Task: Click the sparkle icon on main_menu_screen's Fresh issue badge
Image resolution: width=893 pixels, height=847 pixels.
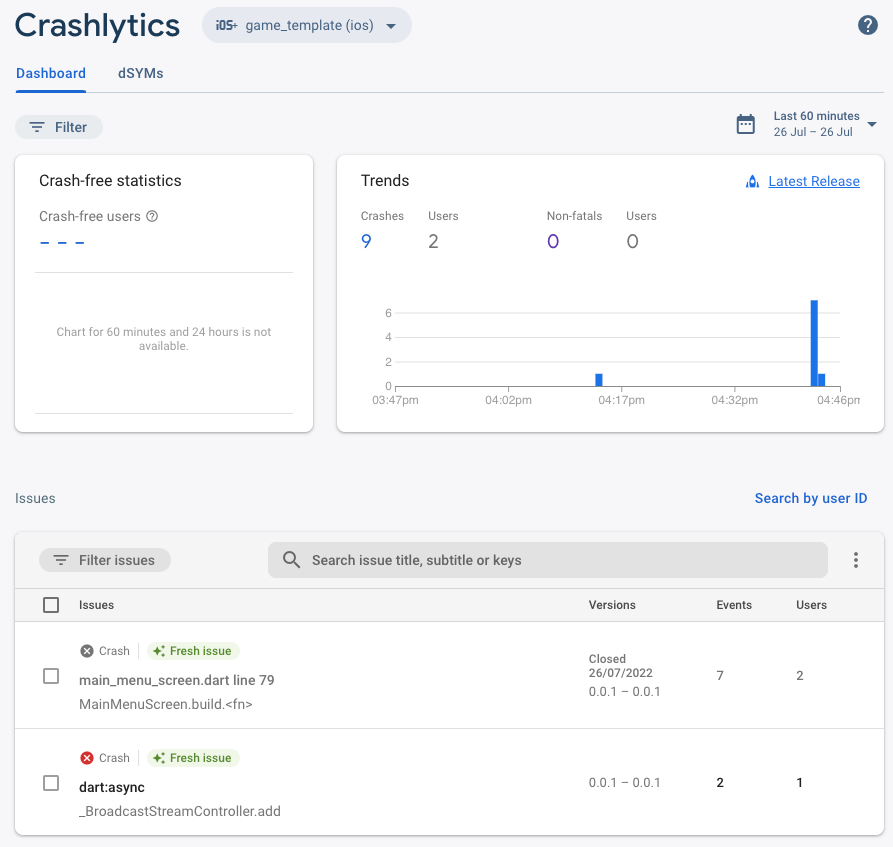Action: [x=159, y=651]
